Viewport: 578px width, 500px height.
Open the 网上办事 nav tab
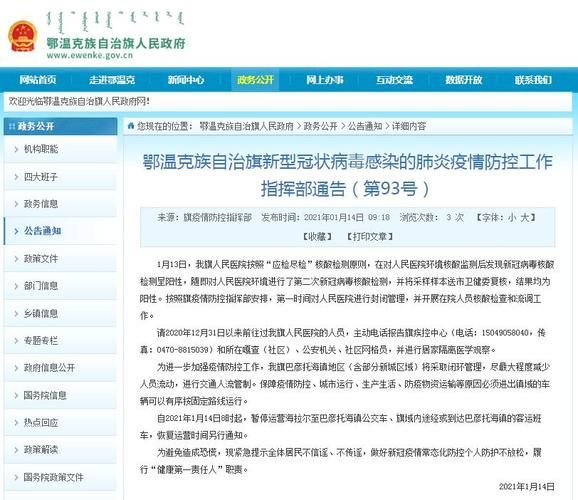click(325, 80)
